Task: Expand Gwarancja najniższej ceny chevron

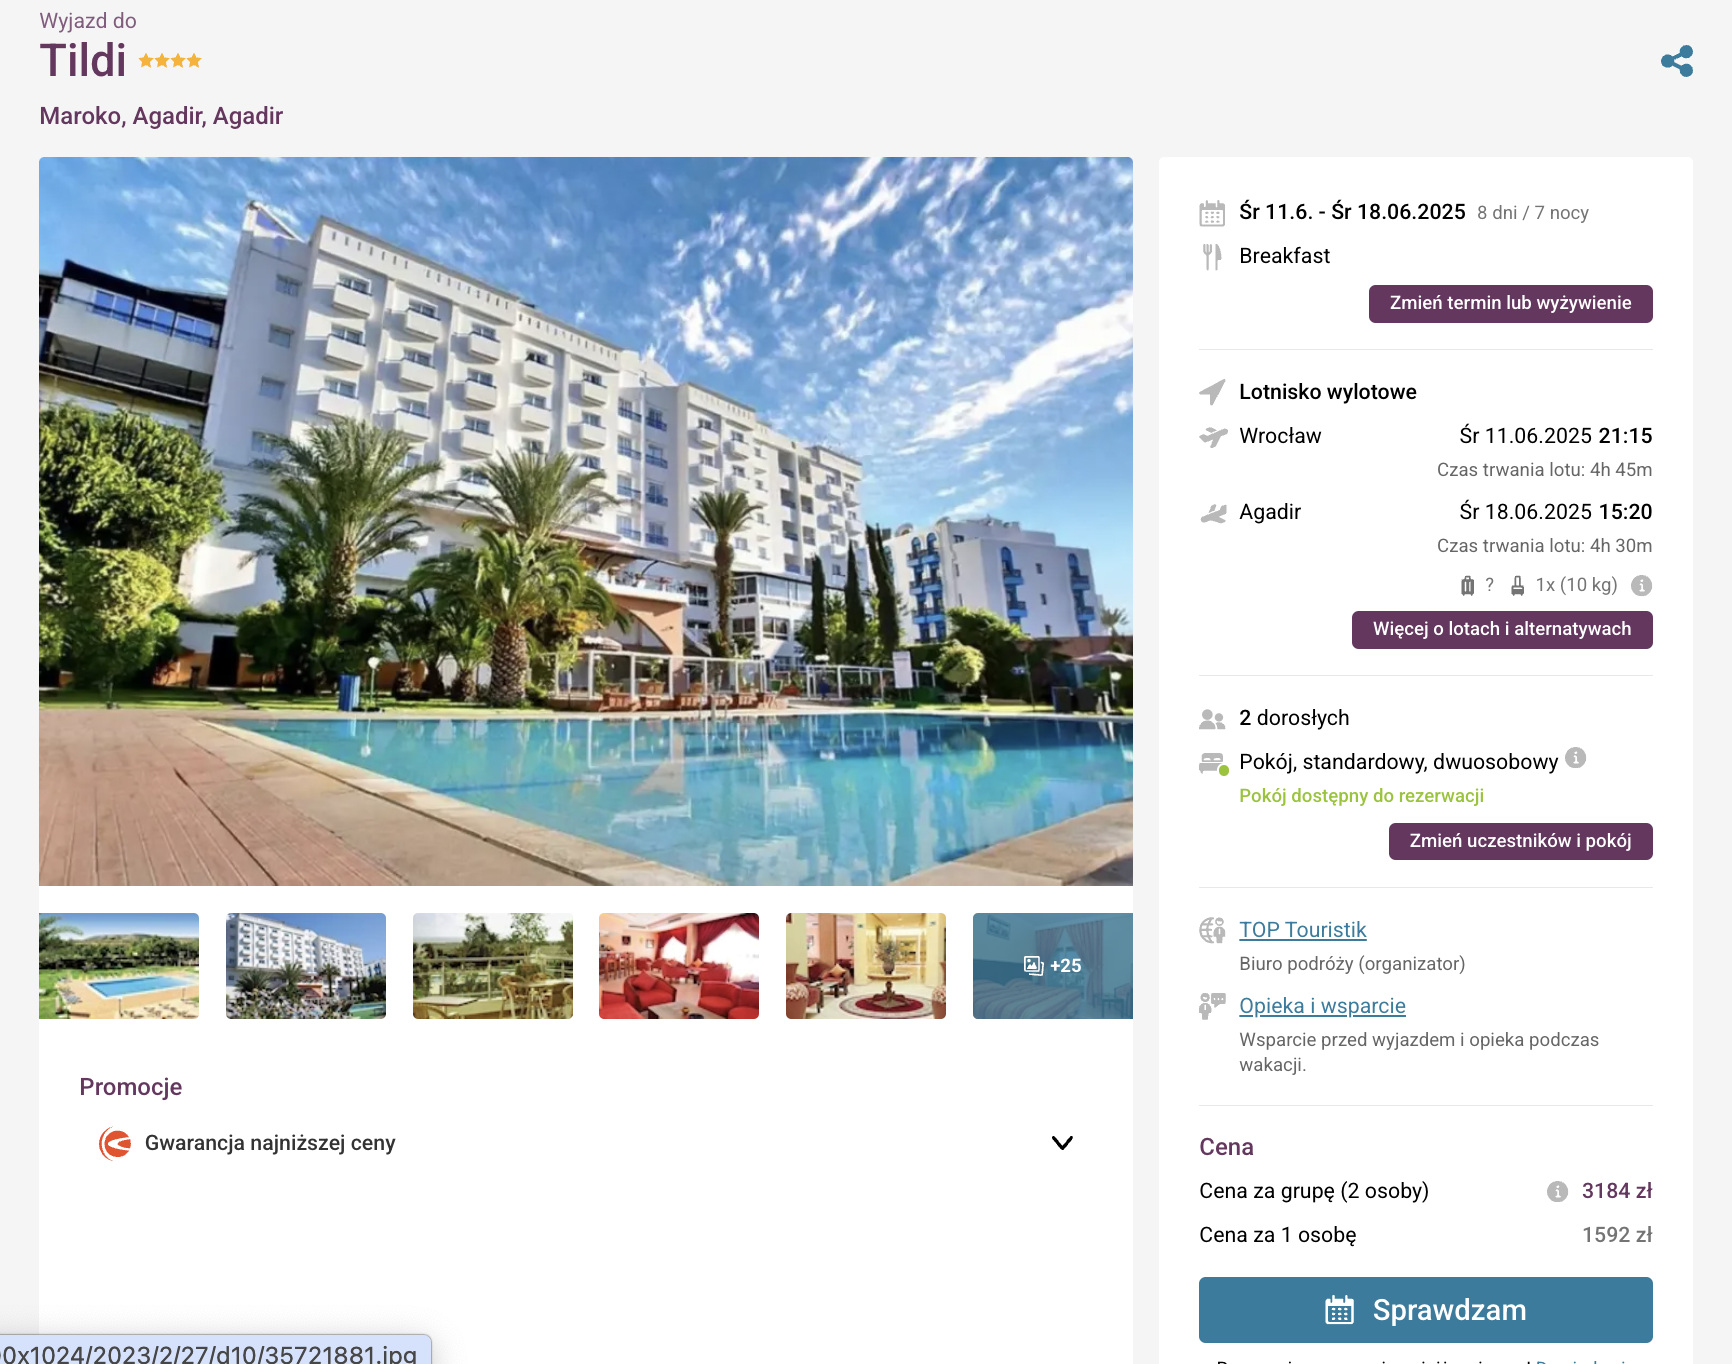Action: [x=1062, y=1143]
